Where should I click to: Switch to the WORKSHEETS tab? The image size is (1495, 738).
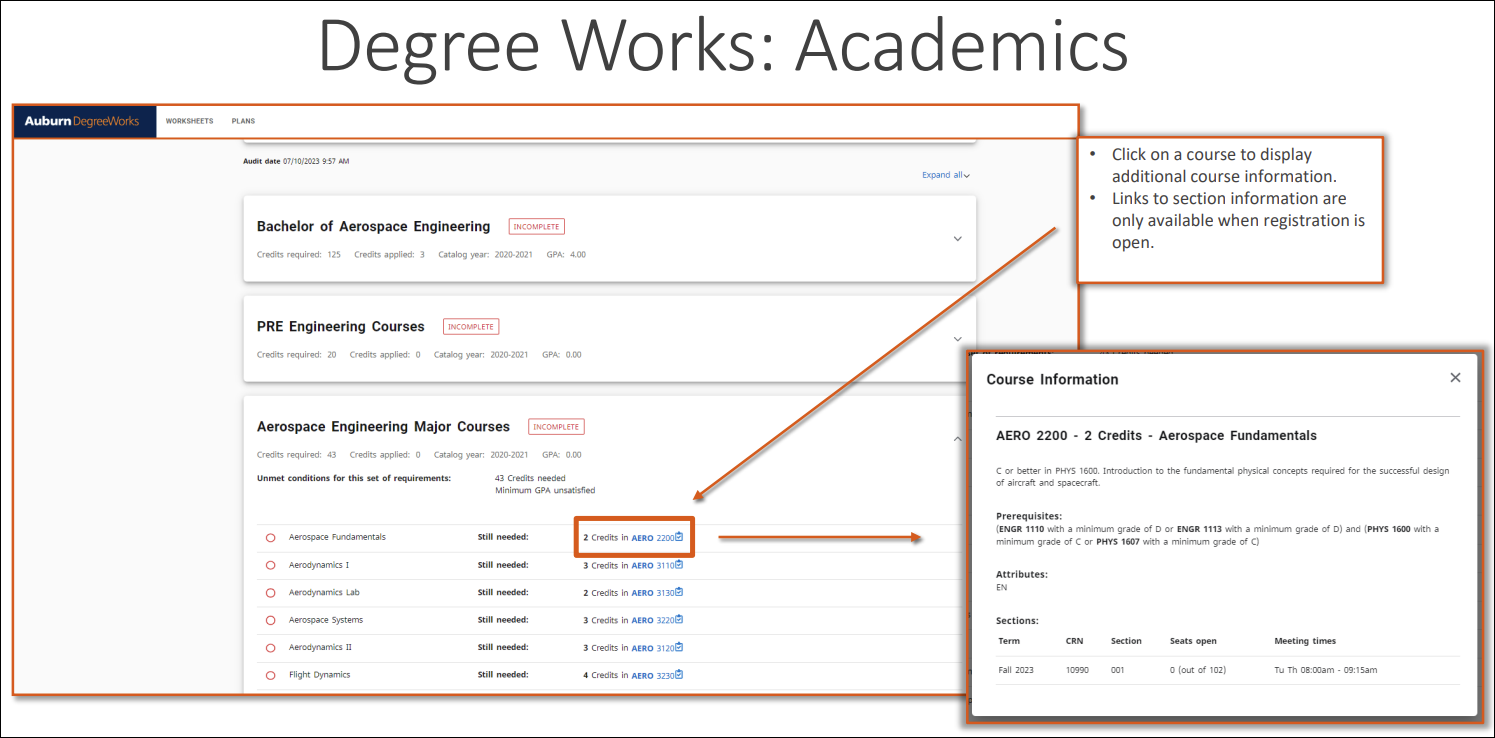coord(189,120)
